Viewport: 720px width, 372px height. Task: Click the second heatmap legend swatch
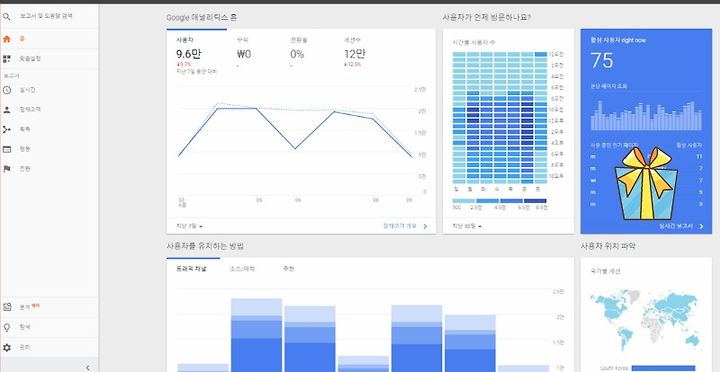[x=488, y=201]
